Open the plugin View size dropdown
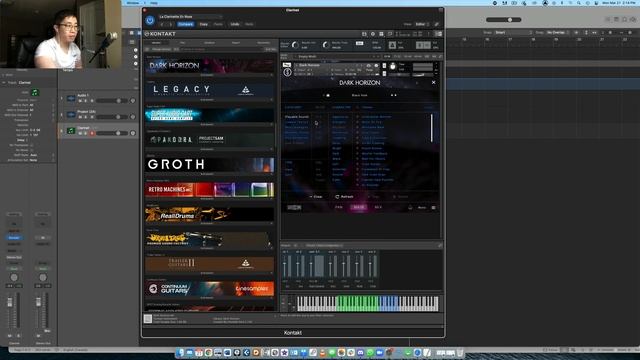The image size is (640, 360). click(x=421, y=24)
